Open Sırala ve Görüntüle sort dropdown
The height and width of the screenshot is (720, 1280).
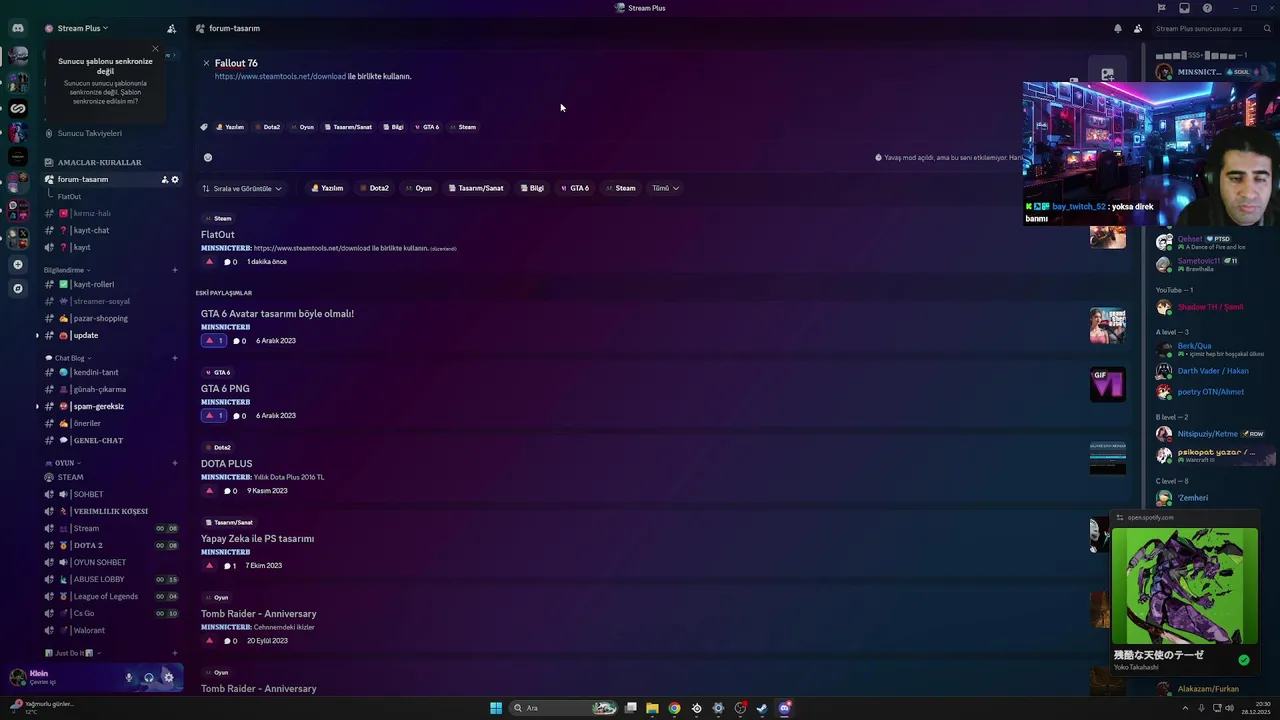click(x=242, y=188)
